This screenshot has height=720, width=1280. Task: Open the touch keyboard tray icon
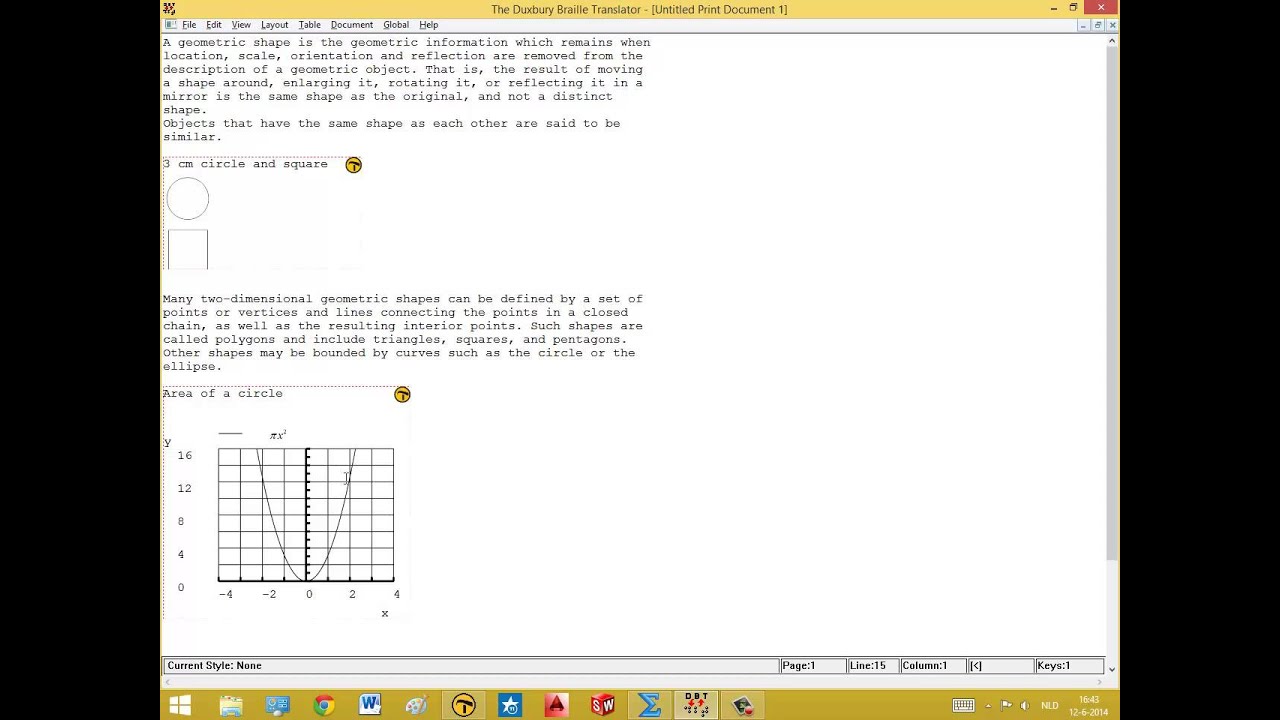click(963, 705)
